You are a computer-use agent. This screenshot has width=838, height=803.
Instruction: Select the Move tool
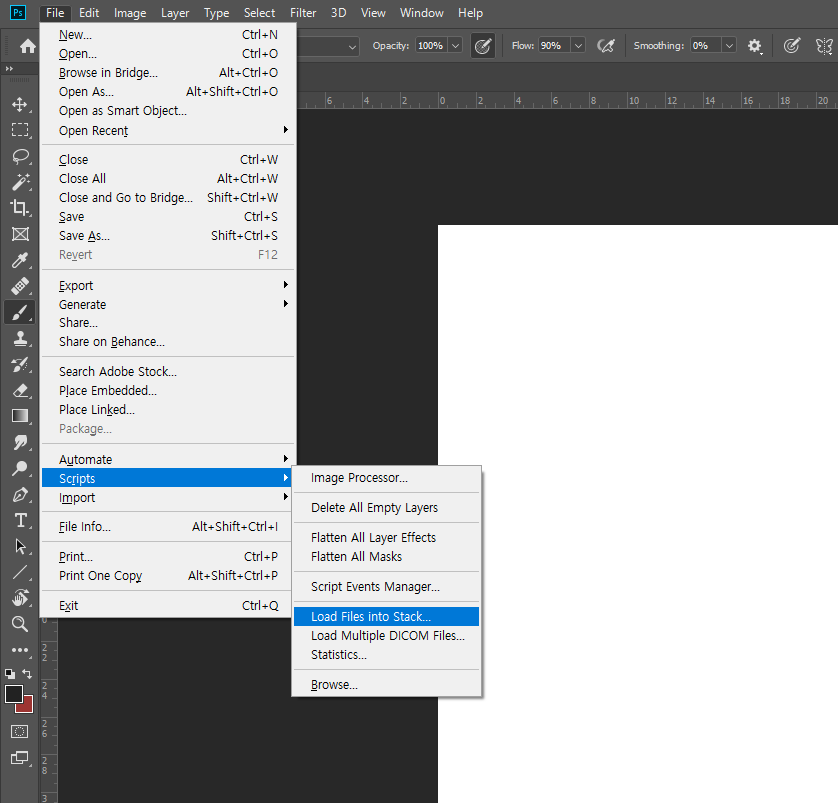pos(20,104)
